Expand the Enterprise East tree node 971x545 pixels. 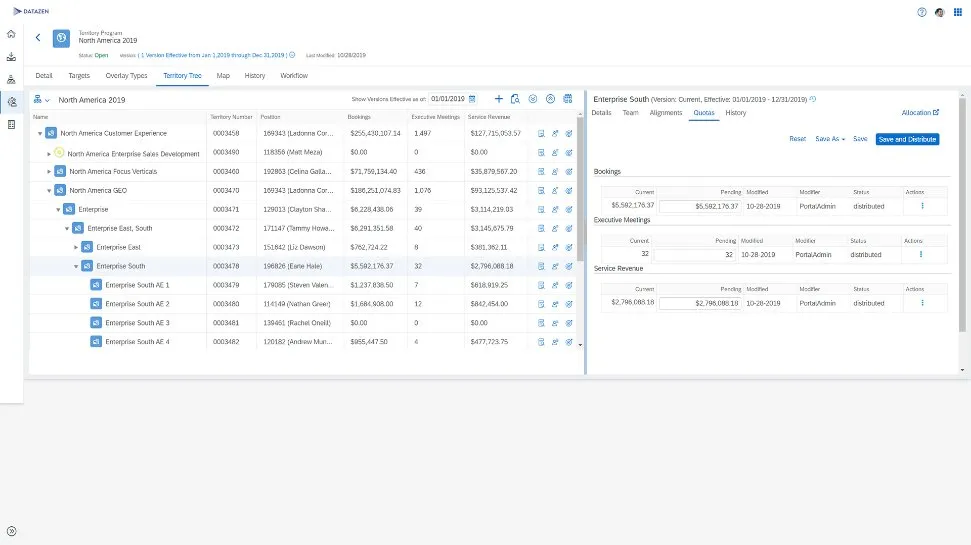77,247
